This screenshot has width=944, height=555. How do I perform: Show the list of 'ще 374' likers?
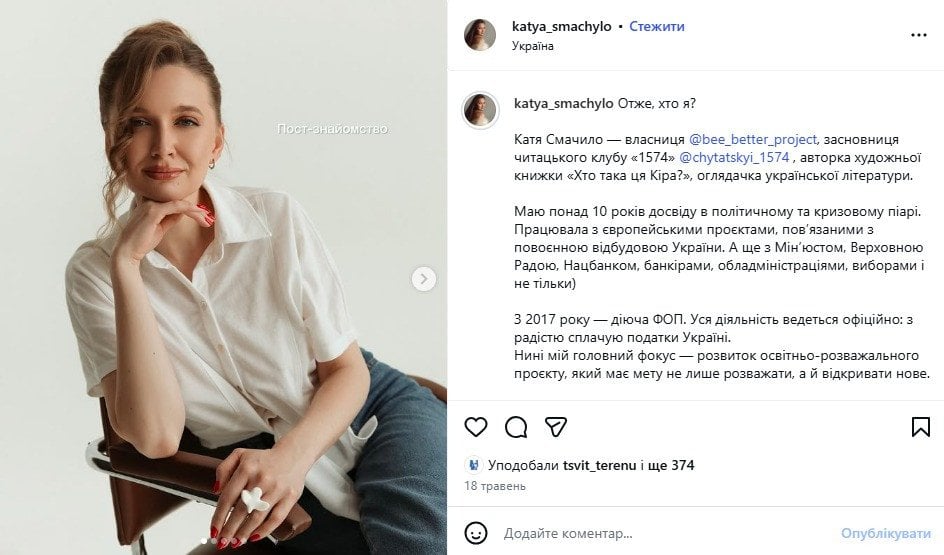671,465
